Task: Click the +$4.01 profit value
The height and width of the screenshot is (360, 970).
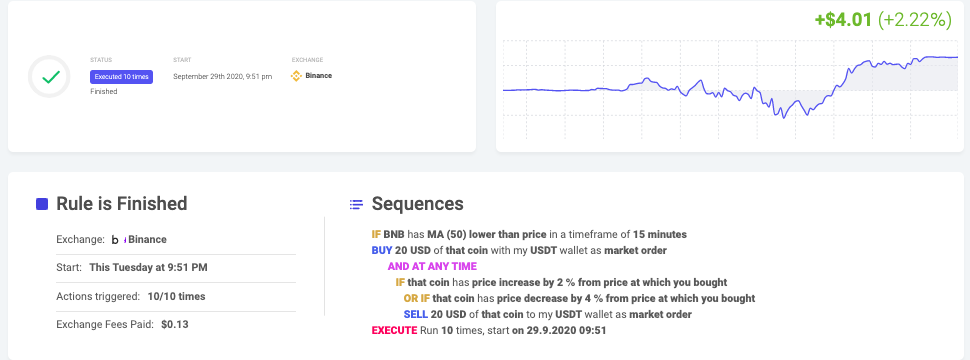Action: pos(843,20)
